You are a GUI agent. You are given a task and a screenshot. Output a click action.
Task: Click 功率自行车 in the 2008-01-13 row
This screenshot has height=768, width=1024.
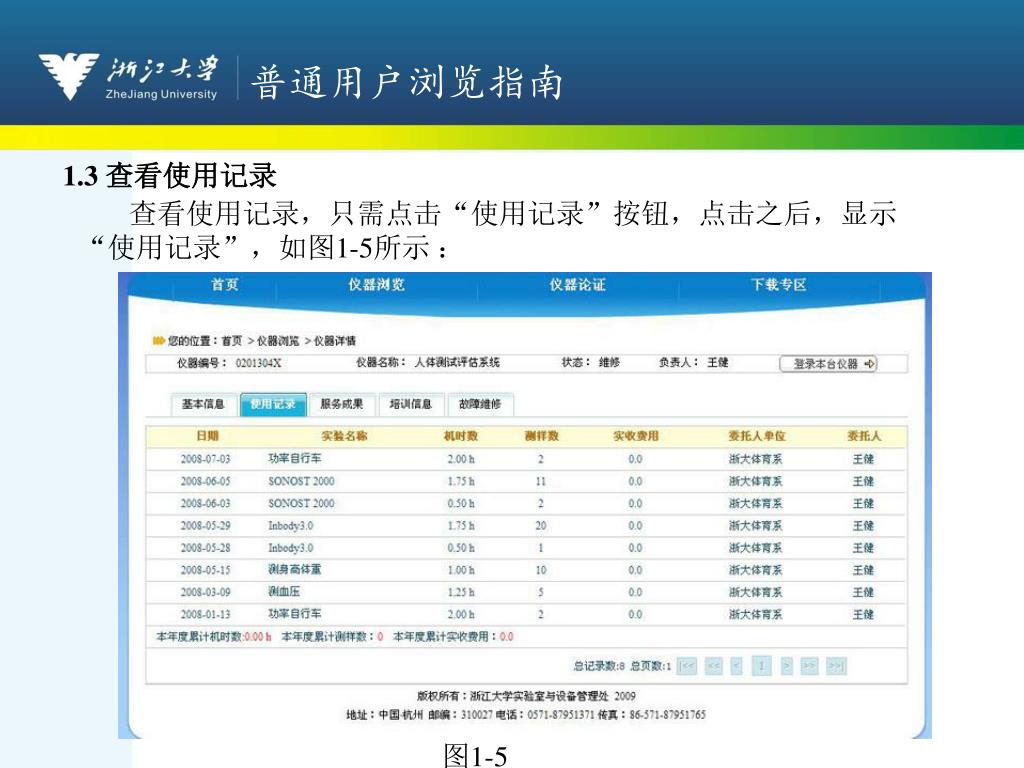click(295, 614)
